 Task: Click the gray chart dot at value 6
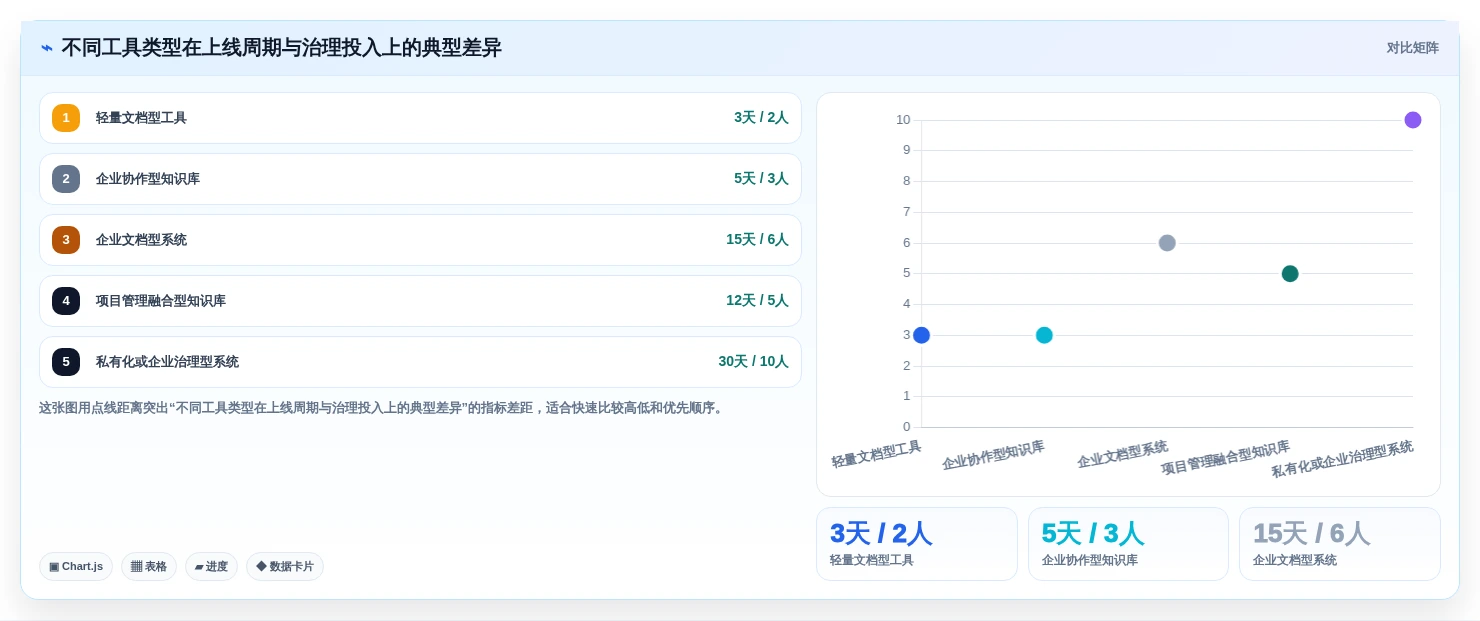coord(1167,243)
